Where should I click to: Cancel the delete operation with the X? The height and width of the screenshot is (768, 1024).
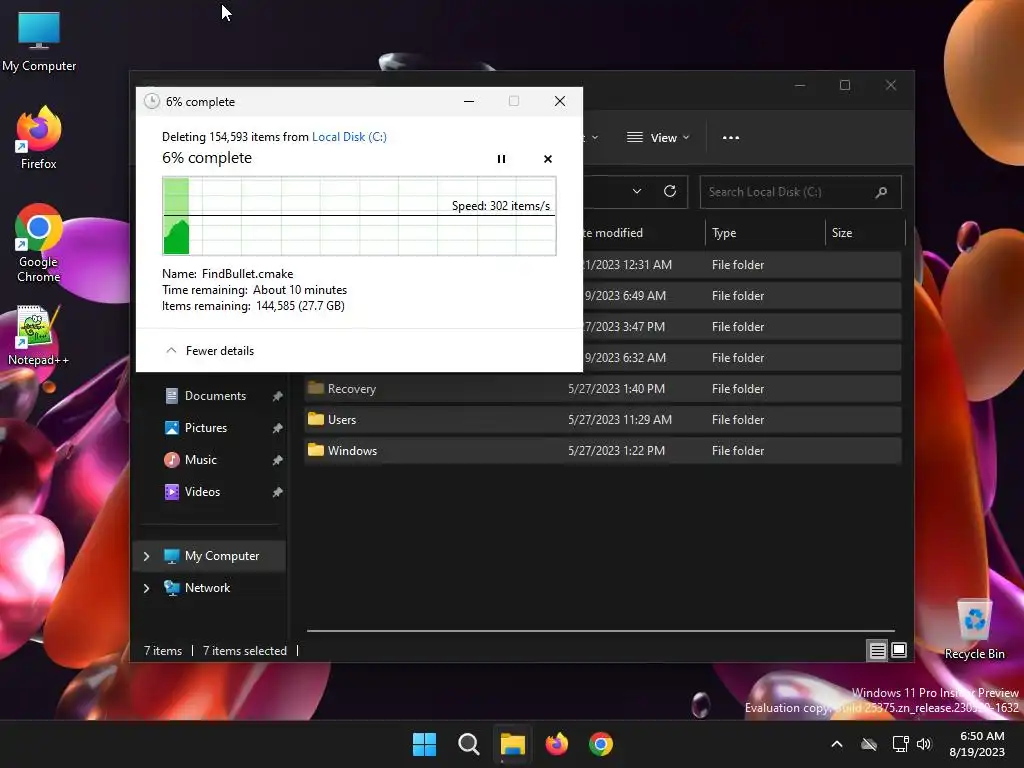(548, 159)
